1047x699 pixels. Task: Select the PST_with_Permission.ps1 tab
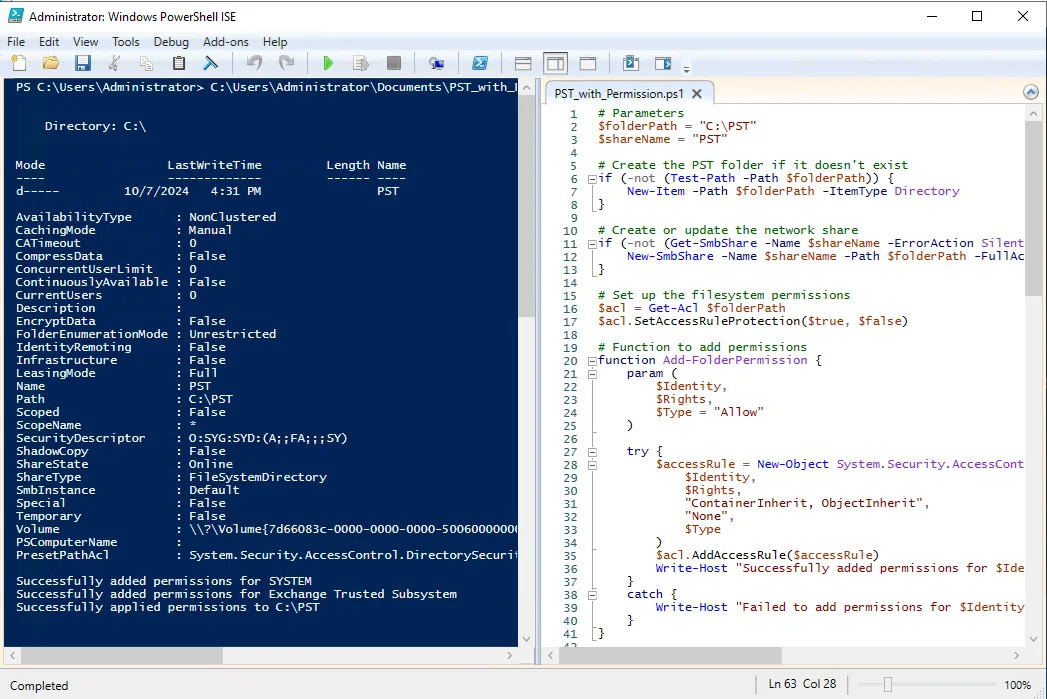tap(618, 93)
